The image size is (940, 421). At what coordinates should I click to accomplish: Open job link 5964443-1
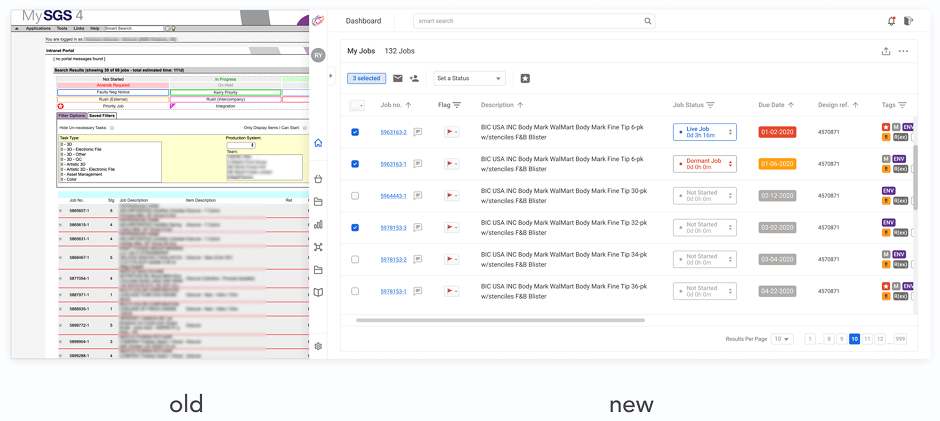(393, 196)
